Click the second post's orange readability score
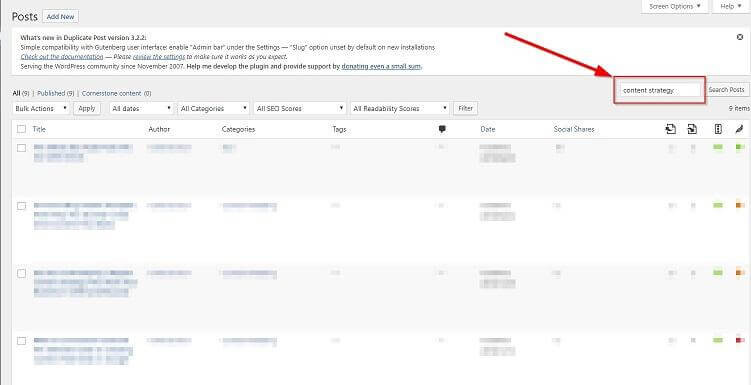Viewport: 751px width, 385px height. [740, 205]
